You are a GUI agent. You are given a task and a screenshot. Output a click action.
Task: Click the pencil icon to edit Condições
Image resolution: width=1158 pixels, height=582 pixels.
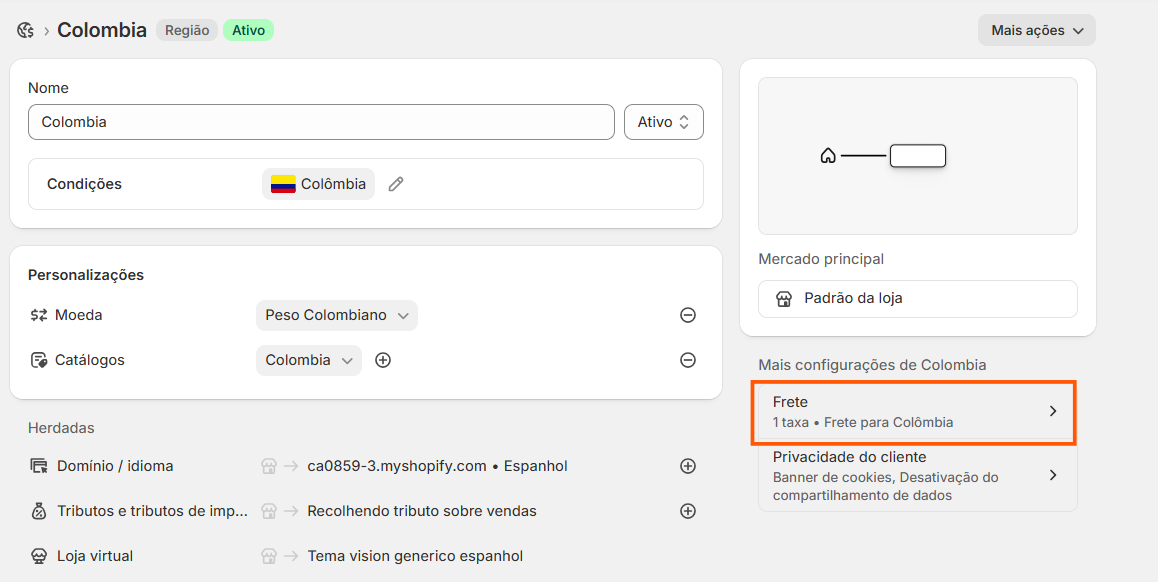point(396,184)
